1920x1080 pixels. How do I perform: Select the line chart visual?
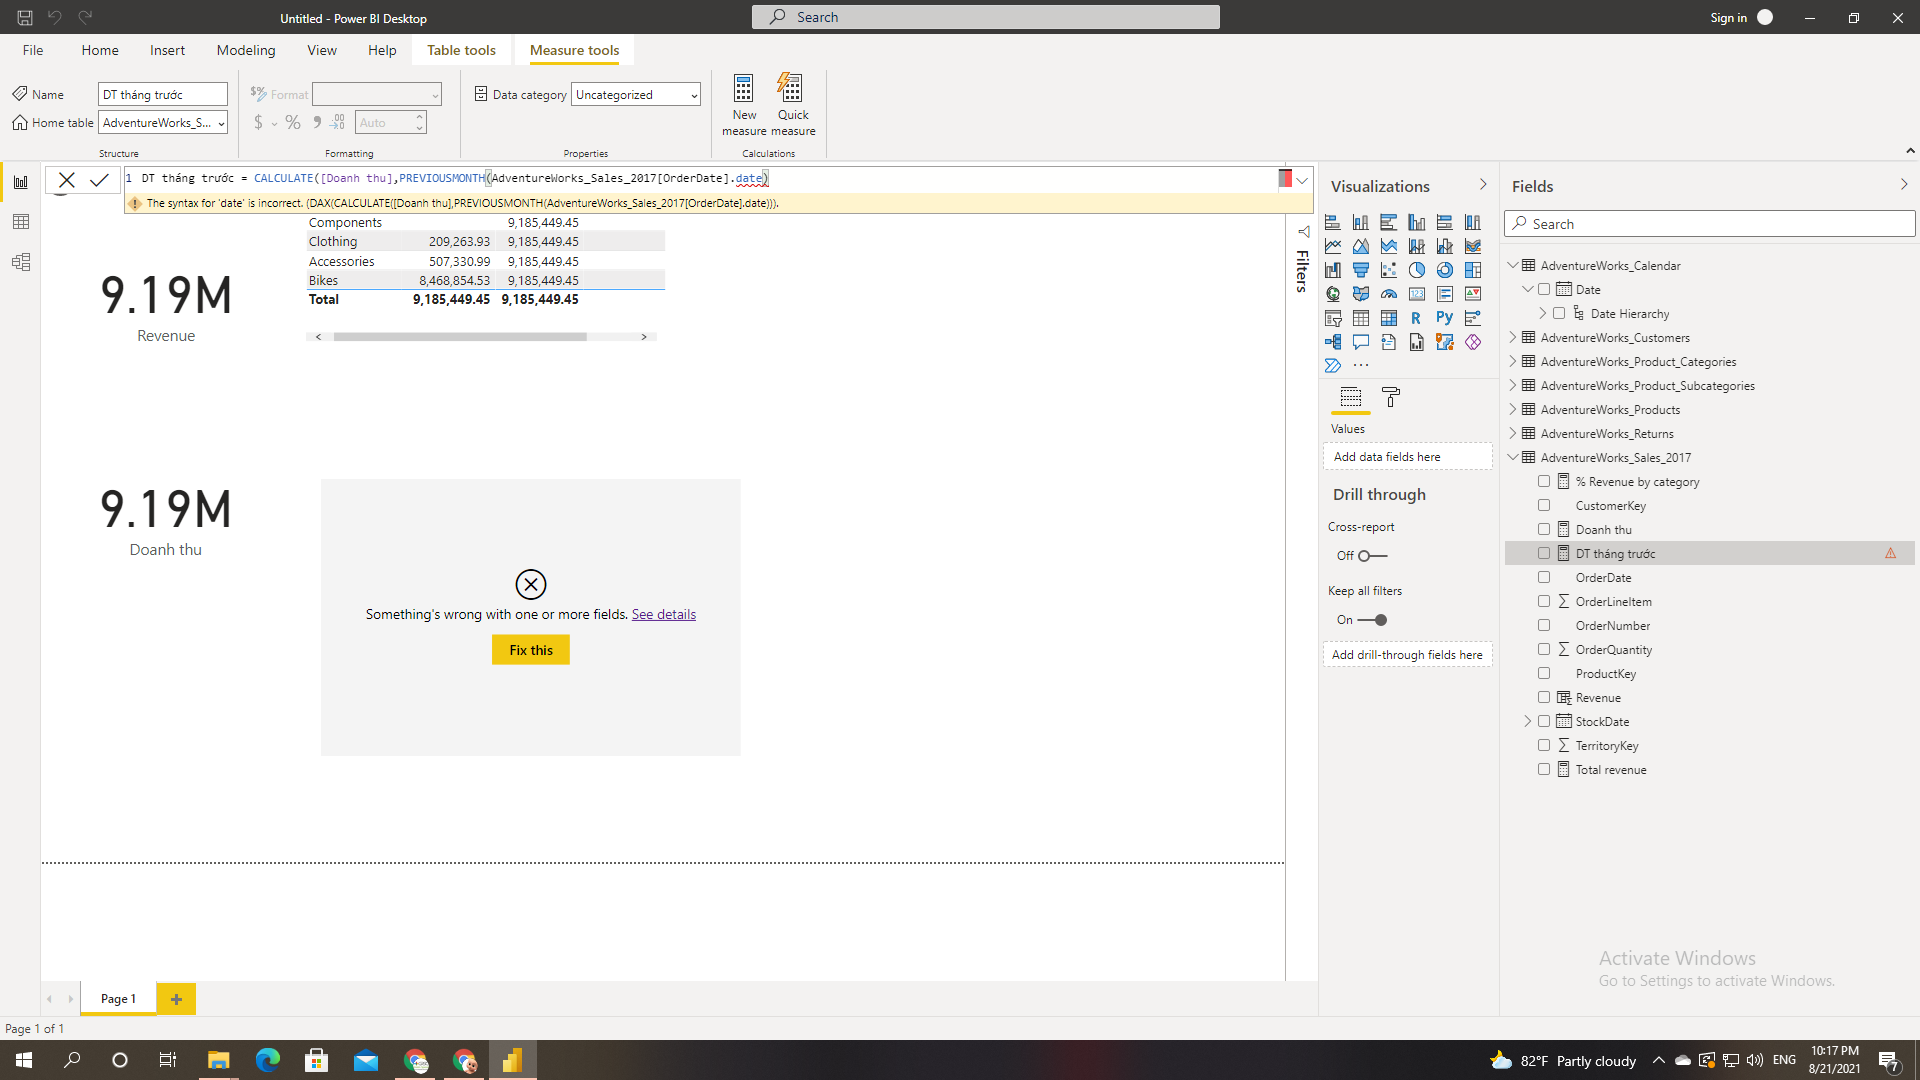click(1333, 246)
